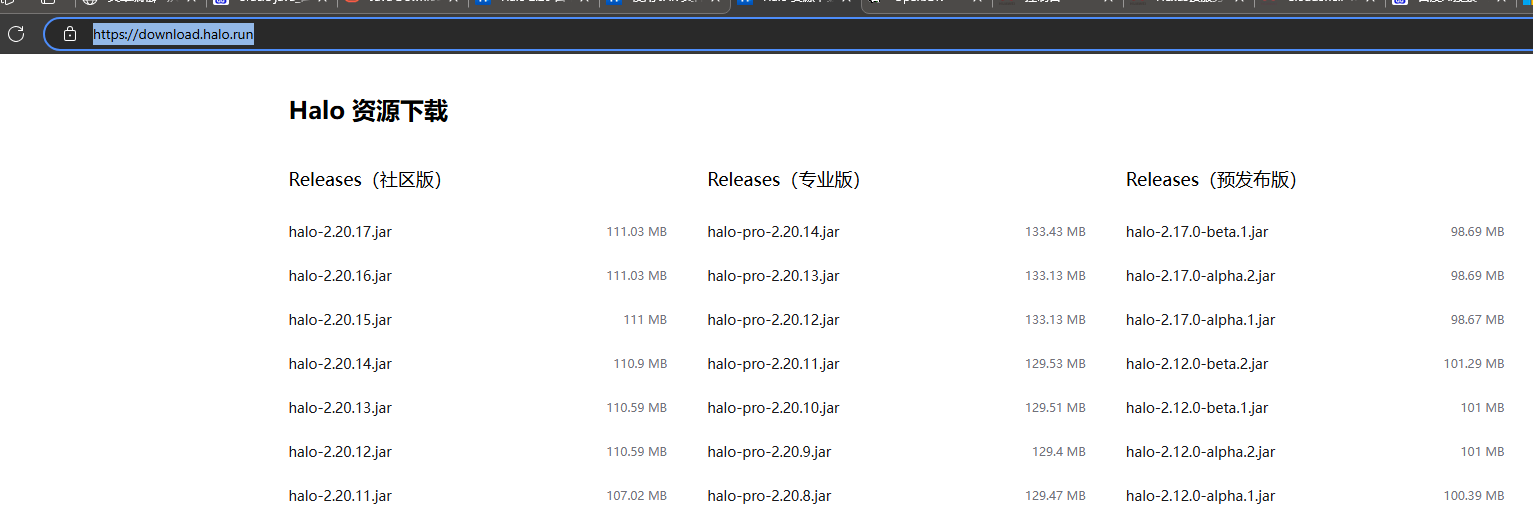The width and height of the screenshot is (1533, 506).
Task: Download halo-2.20.17.jar community release
Action: coord(340,232)
